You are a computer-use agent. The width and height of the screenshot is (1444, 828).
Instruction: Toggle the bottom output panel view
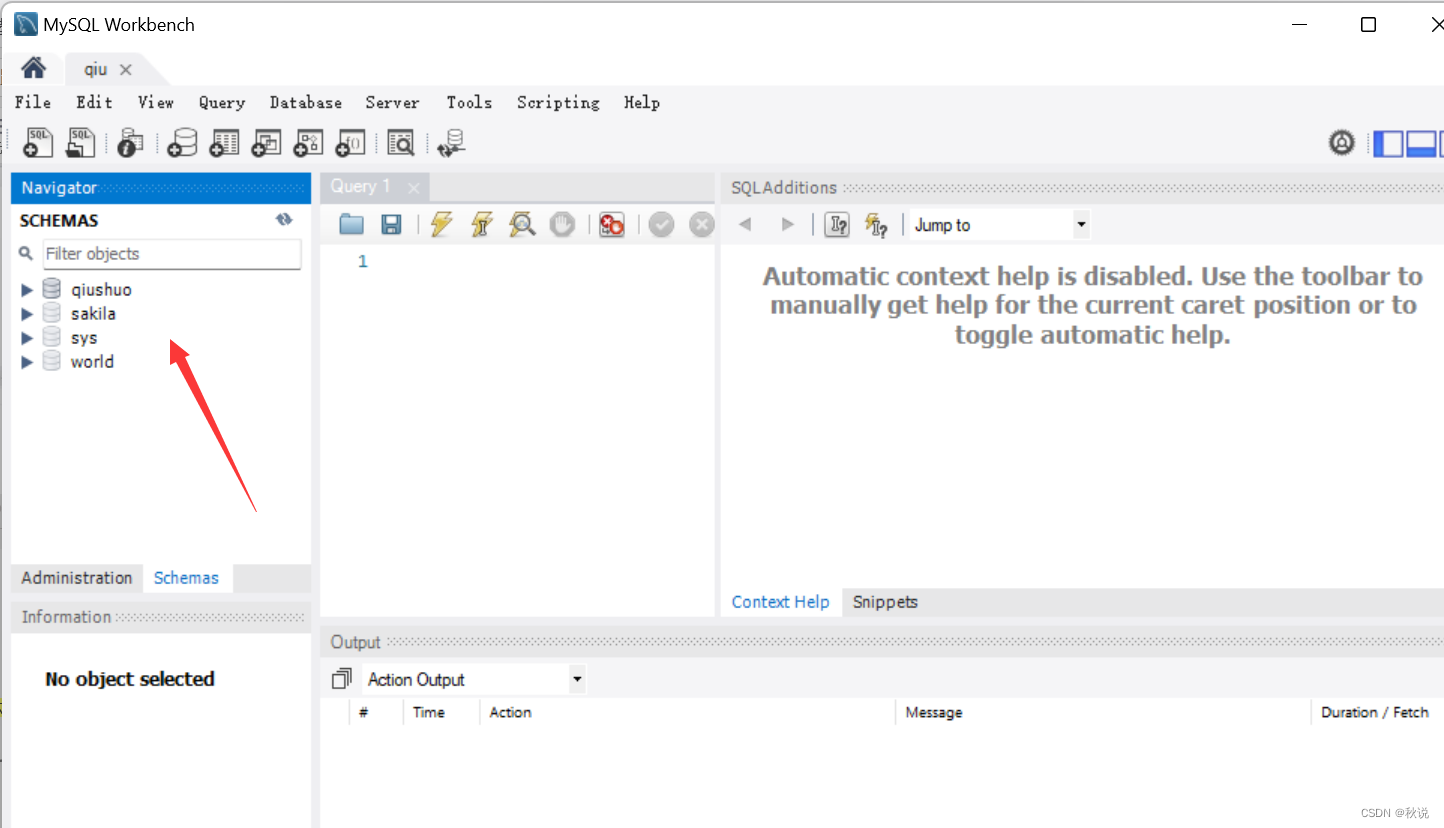(1421, 144)
